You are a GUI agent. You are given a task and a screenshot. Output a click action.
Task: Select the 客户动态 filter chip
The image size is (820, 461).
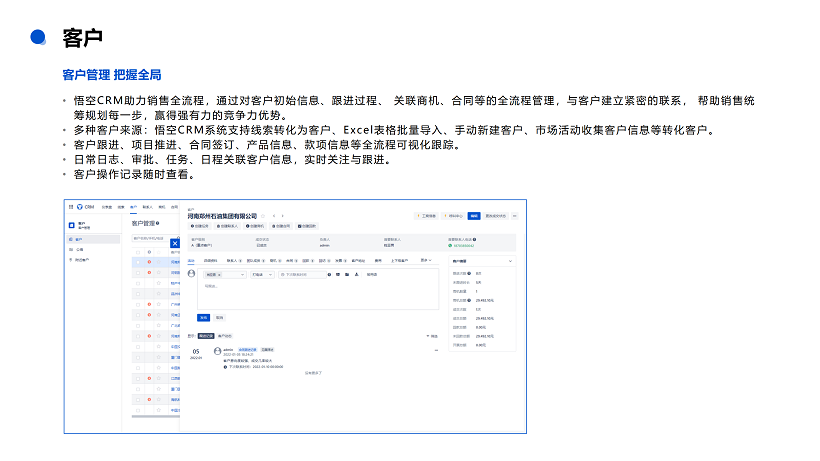point(224,336)
